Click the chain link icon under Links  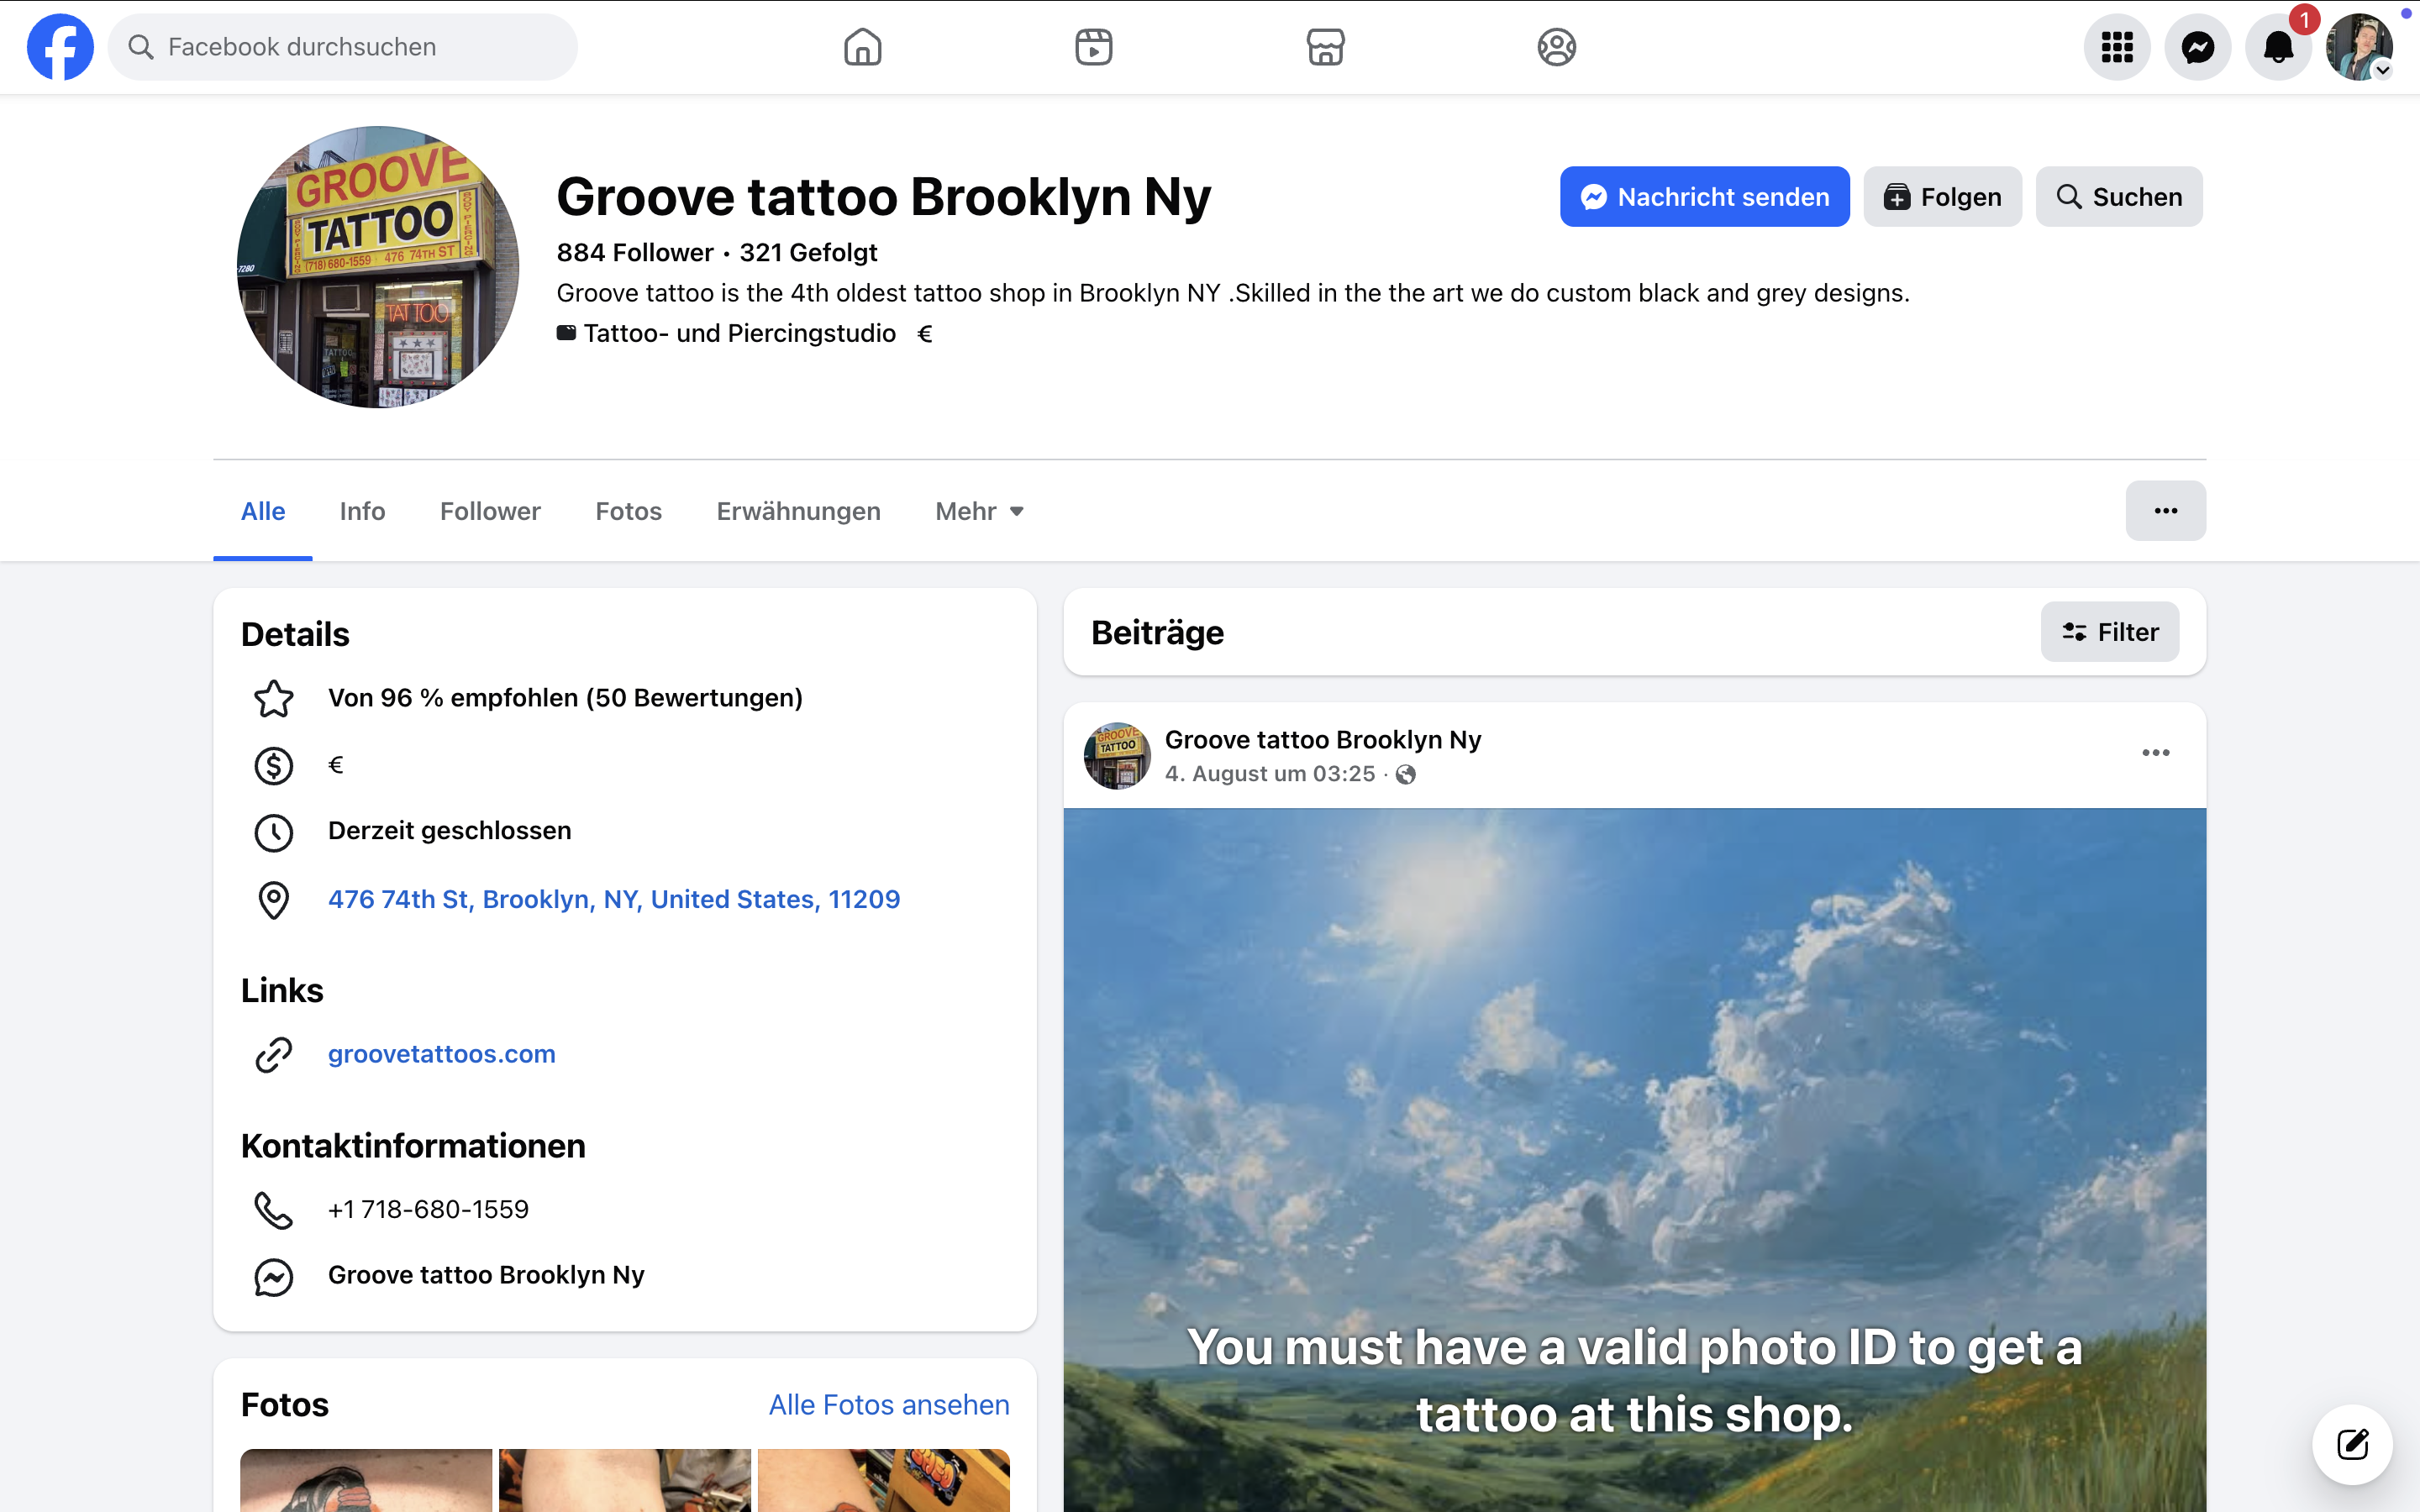[273, 1055]
